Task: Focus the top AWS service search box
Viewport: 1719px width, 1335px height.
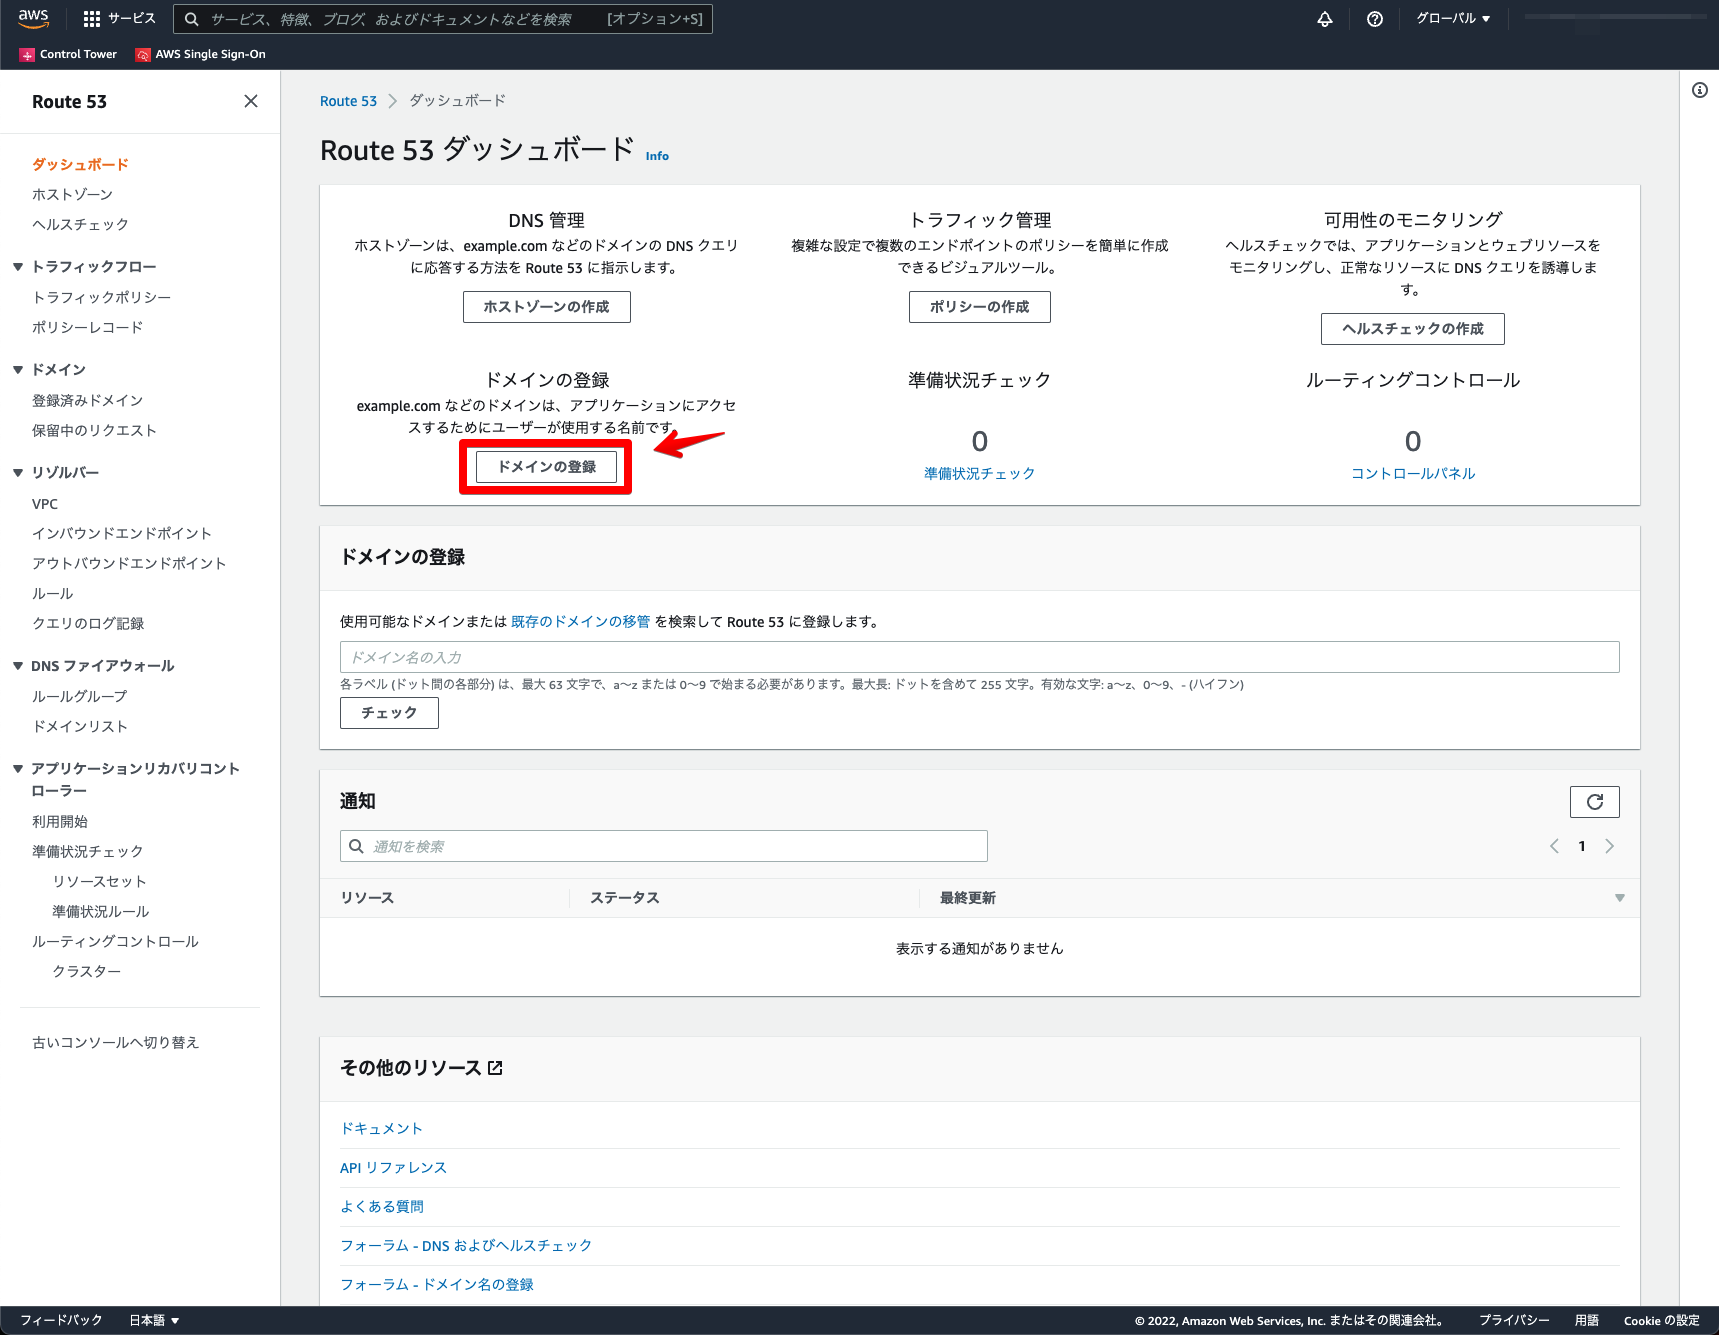Action: tap(443, 19)
